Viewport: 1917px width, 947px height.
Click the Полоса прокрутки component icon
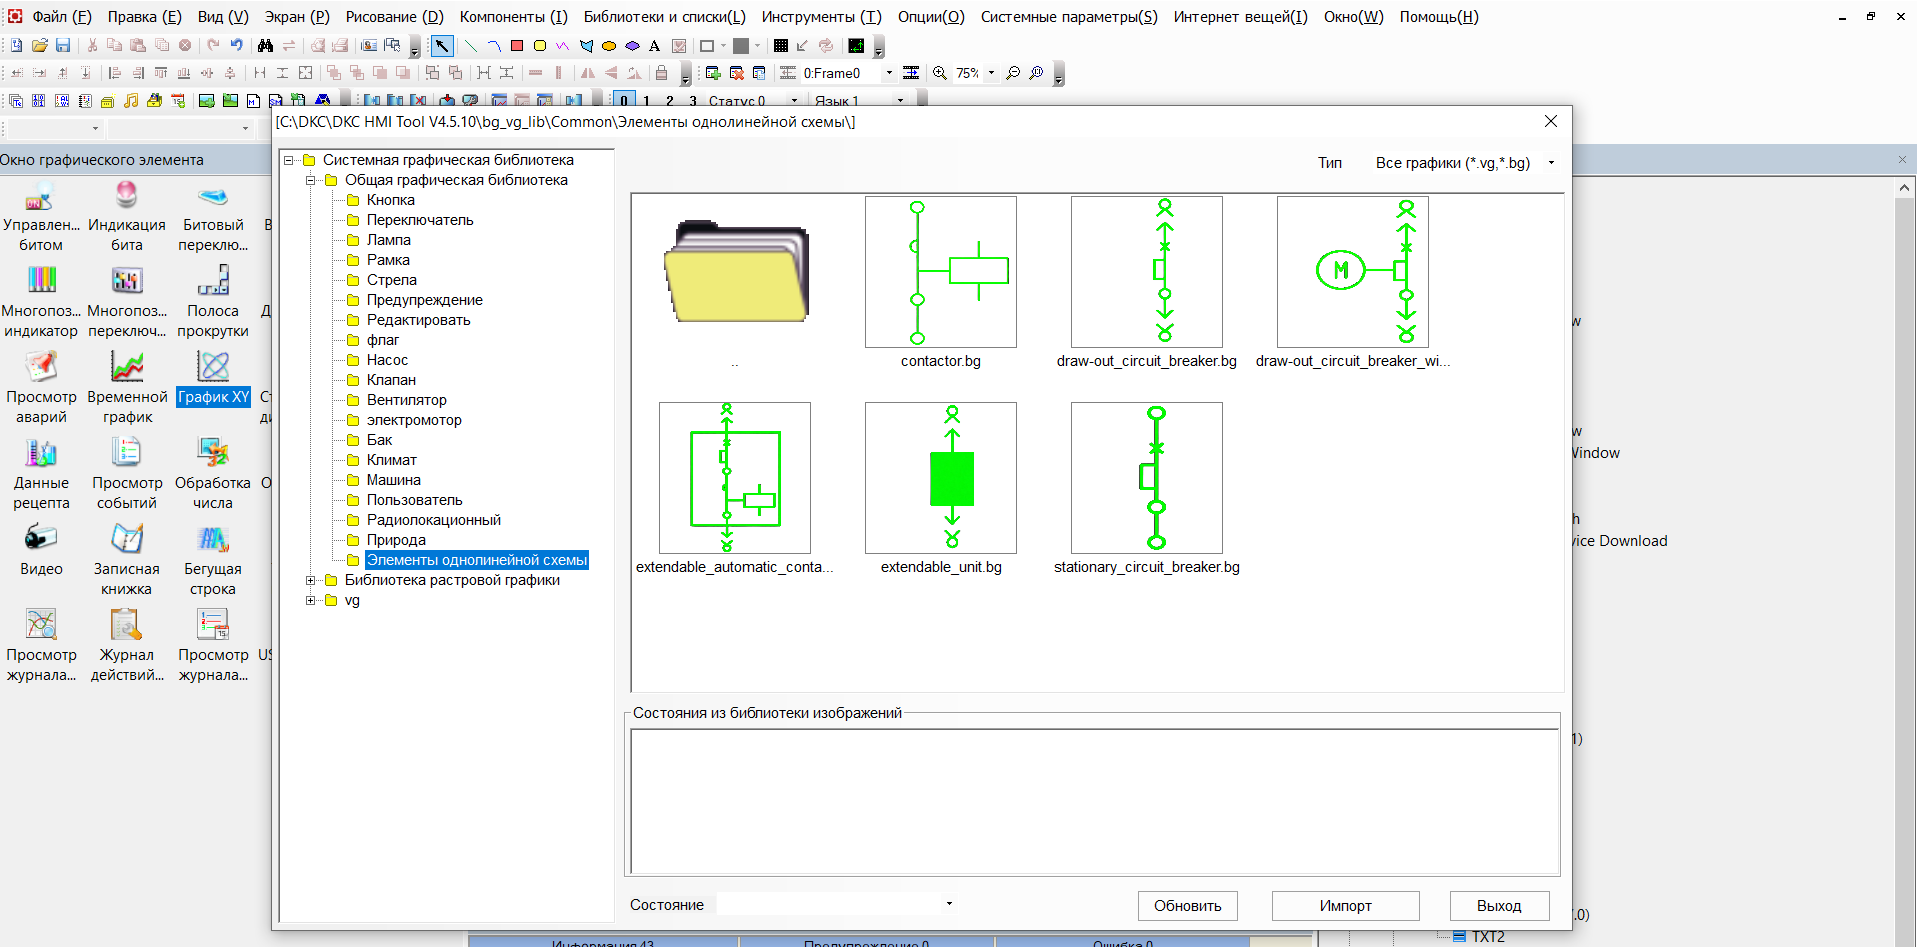click(x=213, y=281)
